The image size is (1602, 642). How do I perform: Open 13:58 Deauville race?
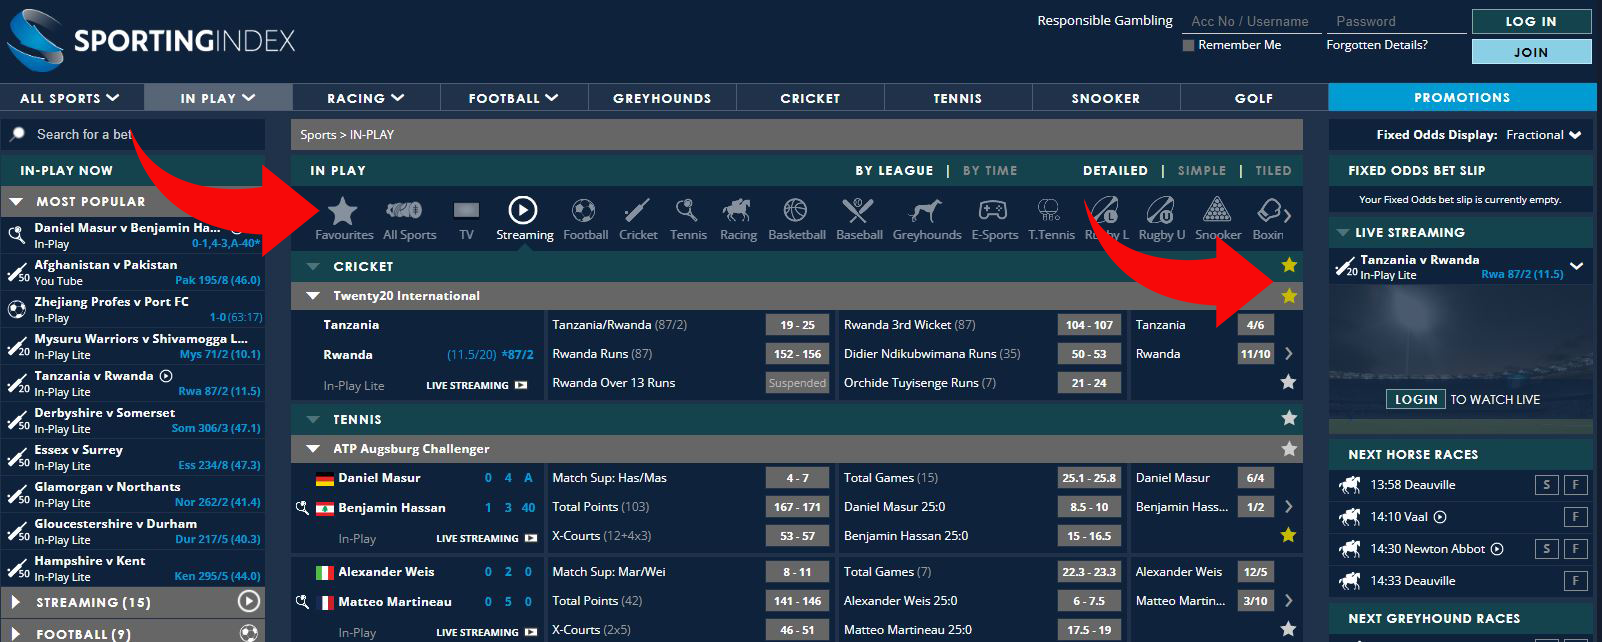1412,485
